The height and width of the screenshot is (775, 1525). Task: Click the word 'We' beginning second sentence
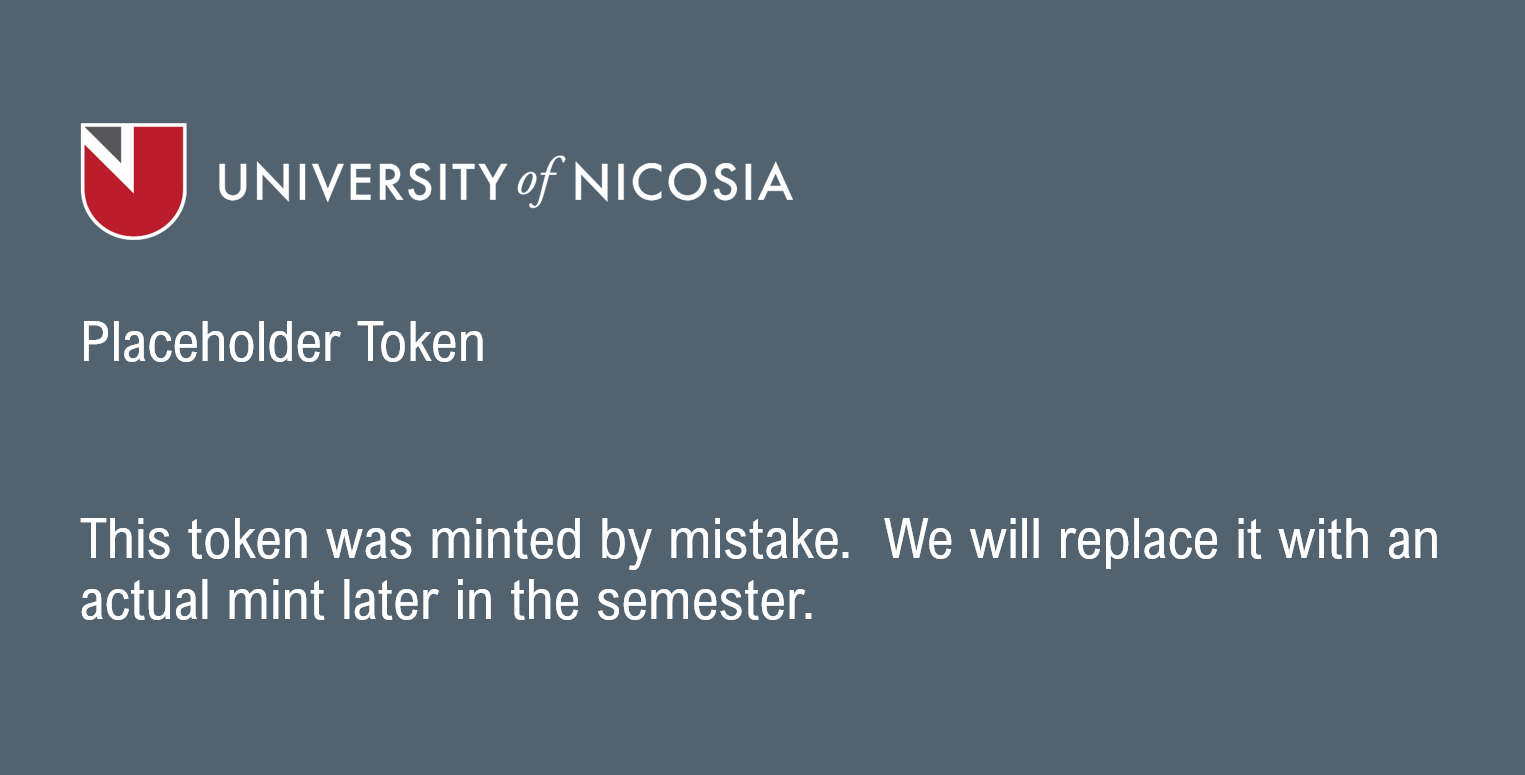click(920, 540)
